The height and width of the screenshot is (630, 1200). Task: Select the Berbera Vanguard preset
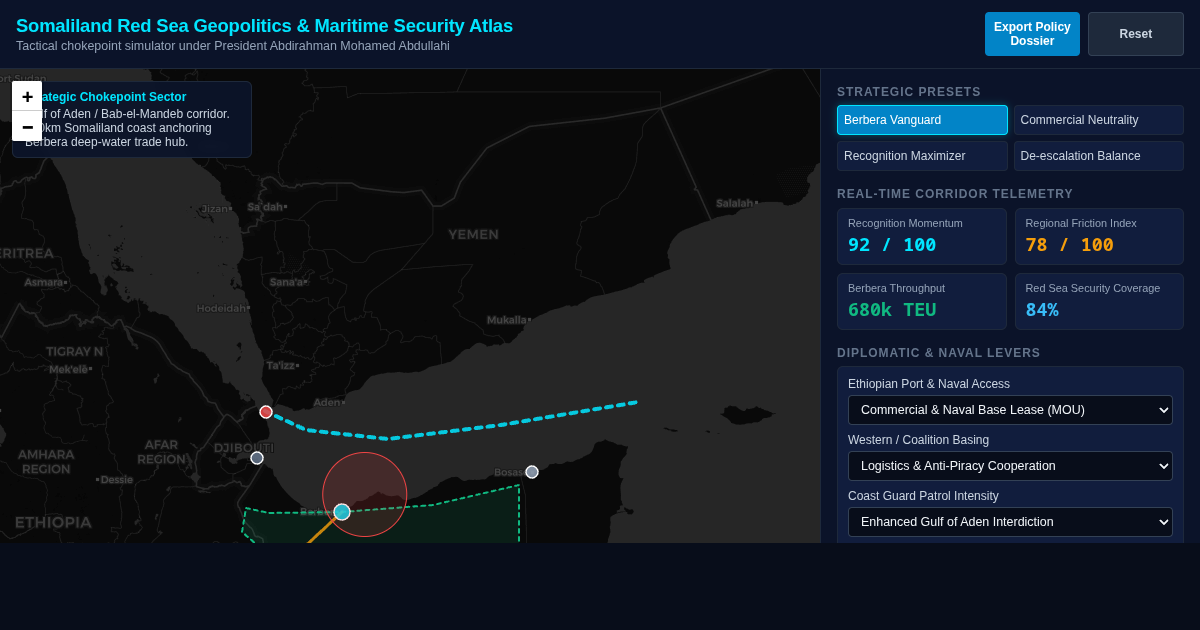point(922,120)
